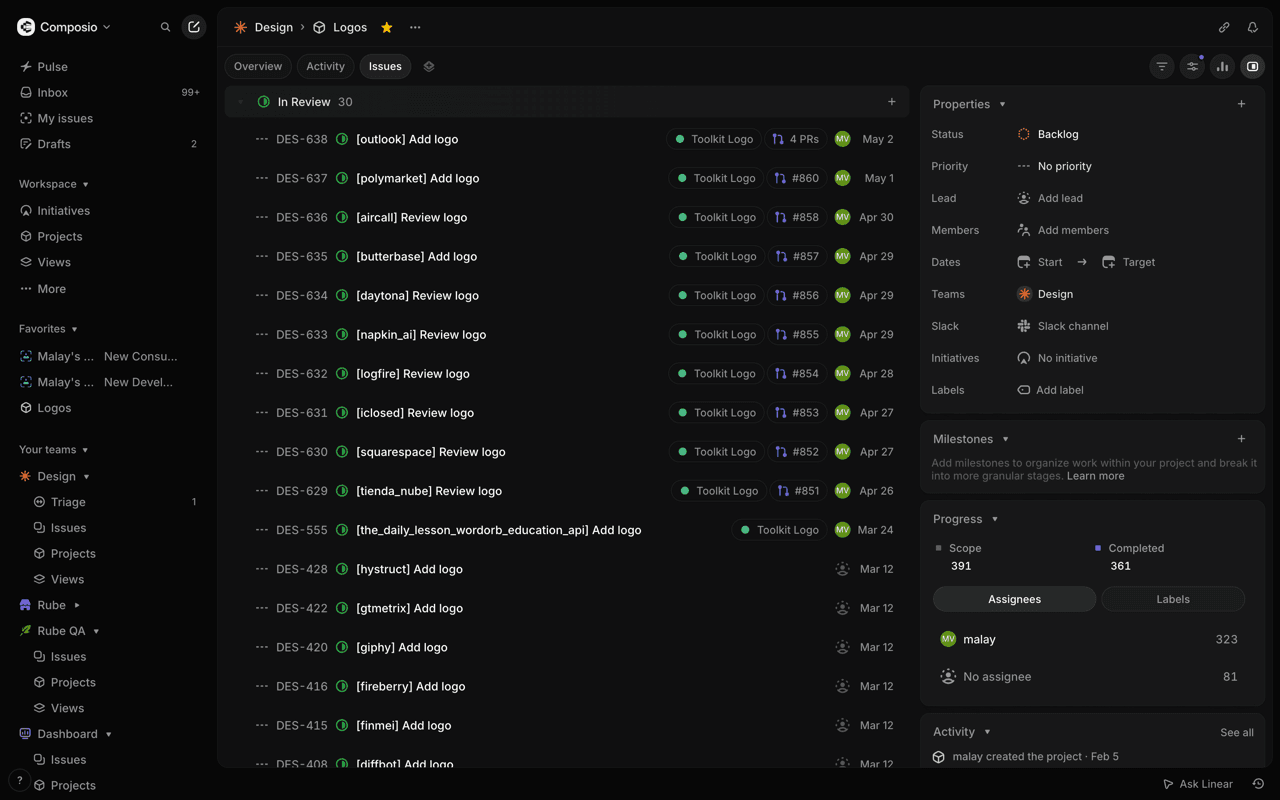1280x800 pixels.
Task: Expand the Rube team
Action: coord(77,605)
